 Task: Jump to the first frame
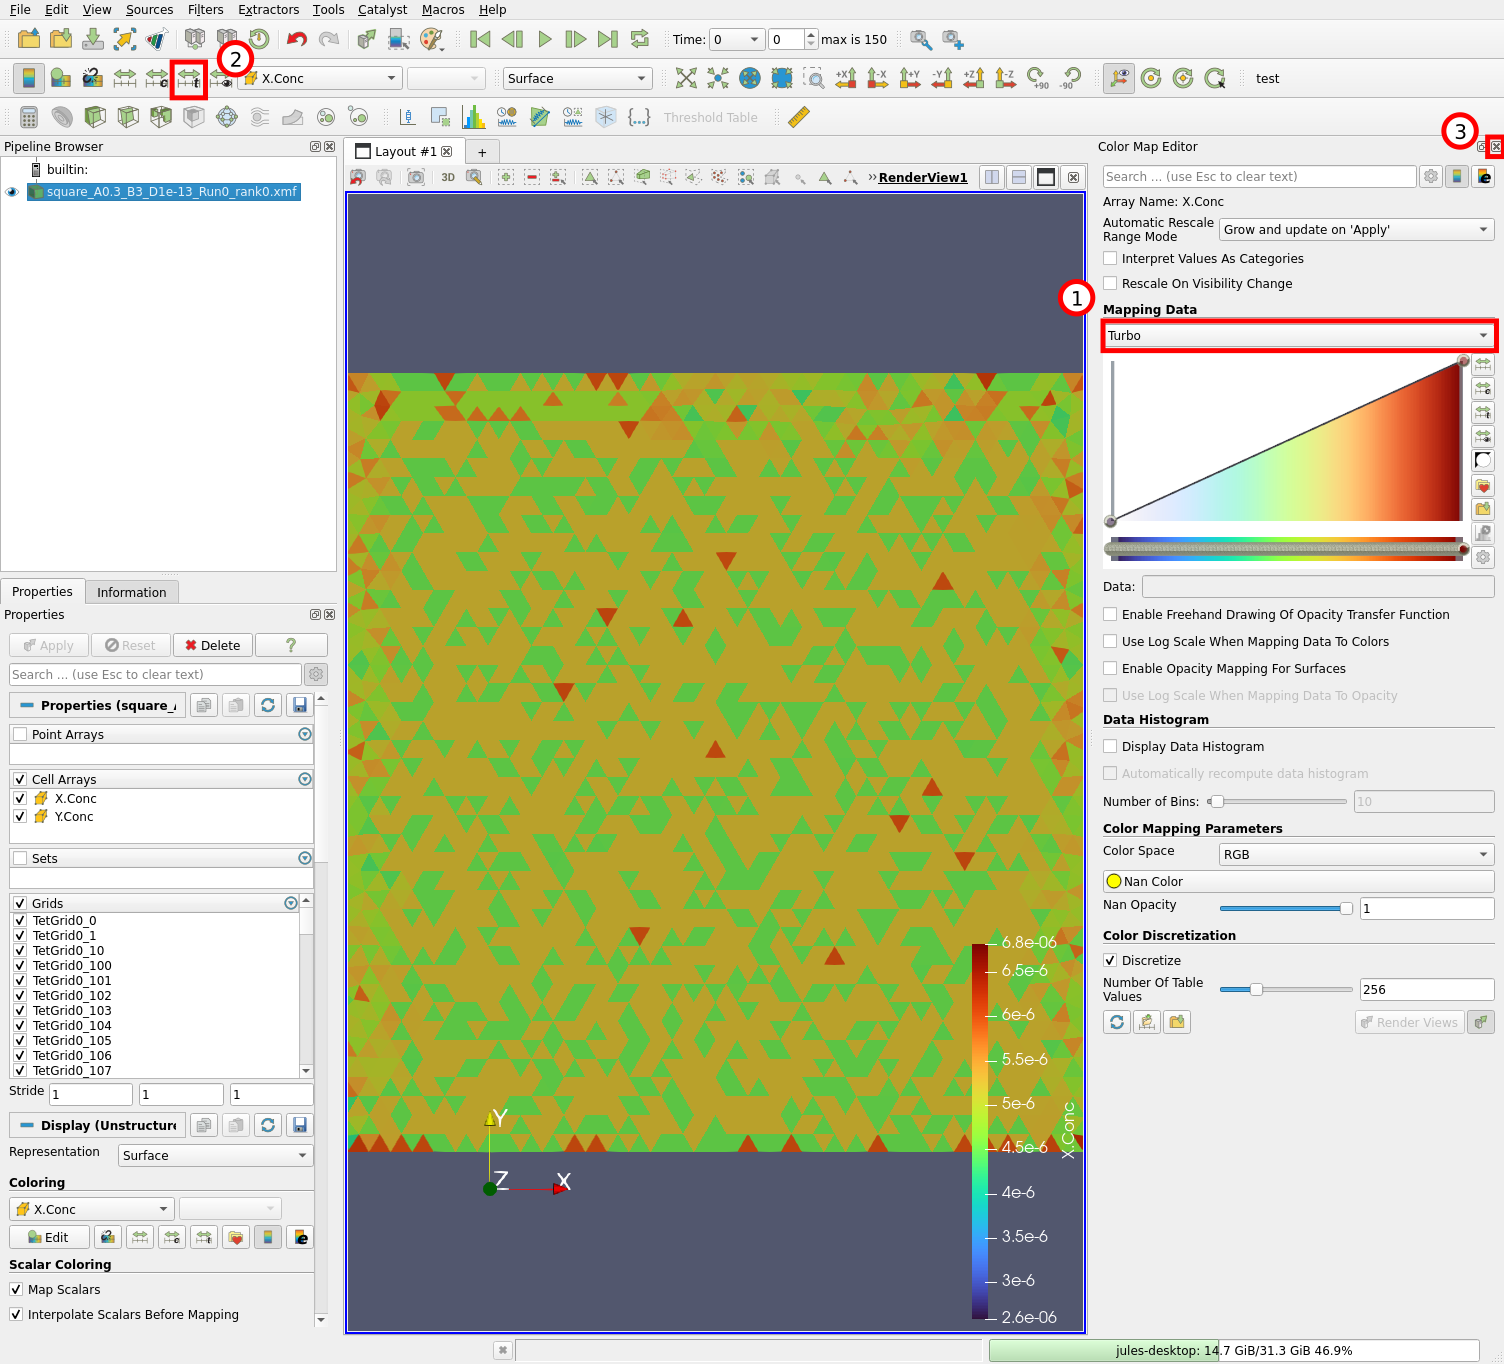(x=480, y=39)
